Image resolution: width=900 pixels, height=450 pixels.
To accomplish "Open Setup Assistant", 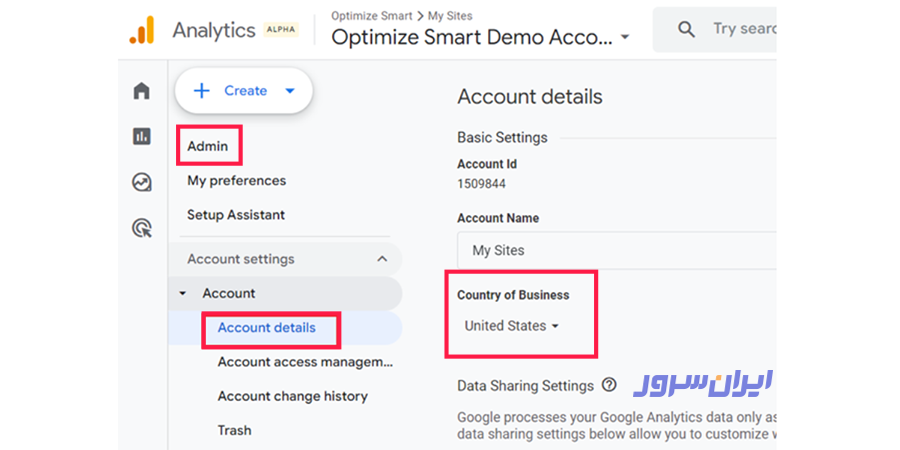I will click(236, 215).
